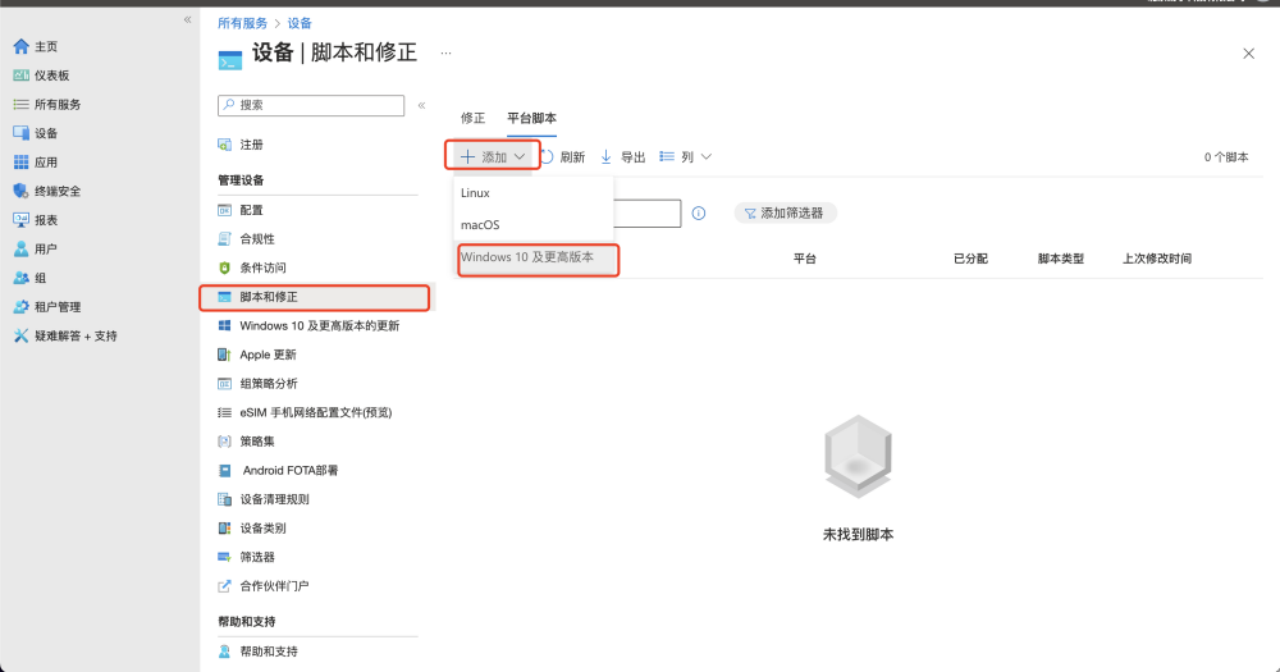
Task: Click the 筛选器 filters icon in menu
Action: 225,557
